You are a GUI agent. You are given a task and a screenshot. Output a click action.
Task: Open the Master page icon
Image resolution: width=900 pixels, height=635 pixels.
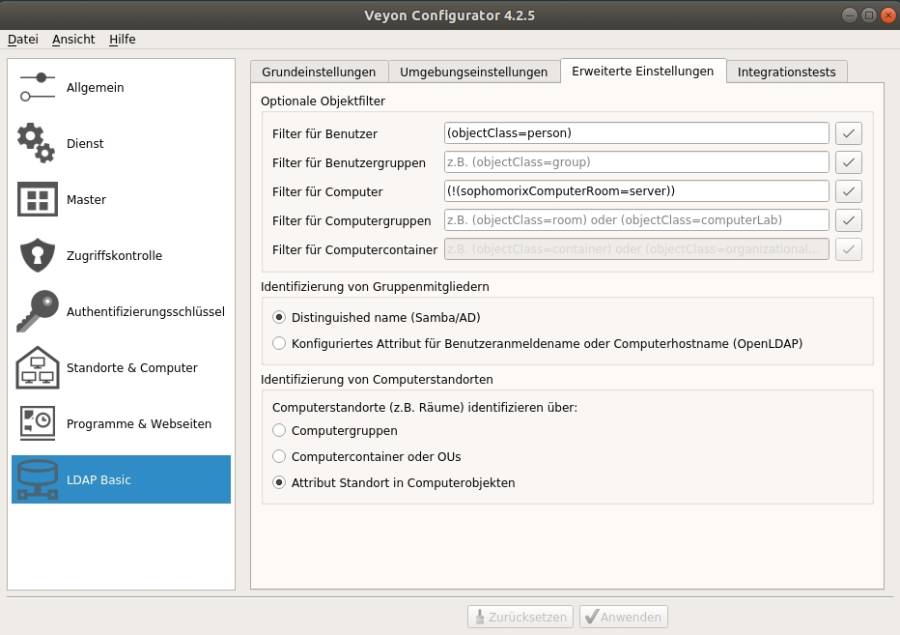tap(37, 199)
